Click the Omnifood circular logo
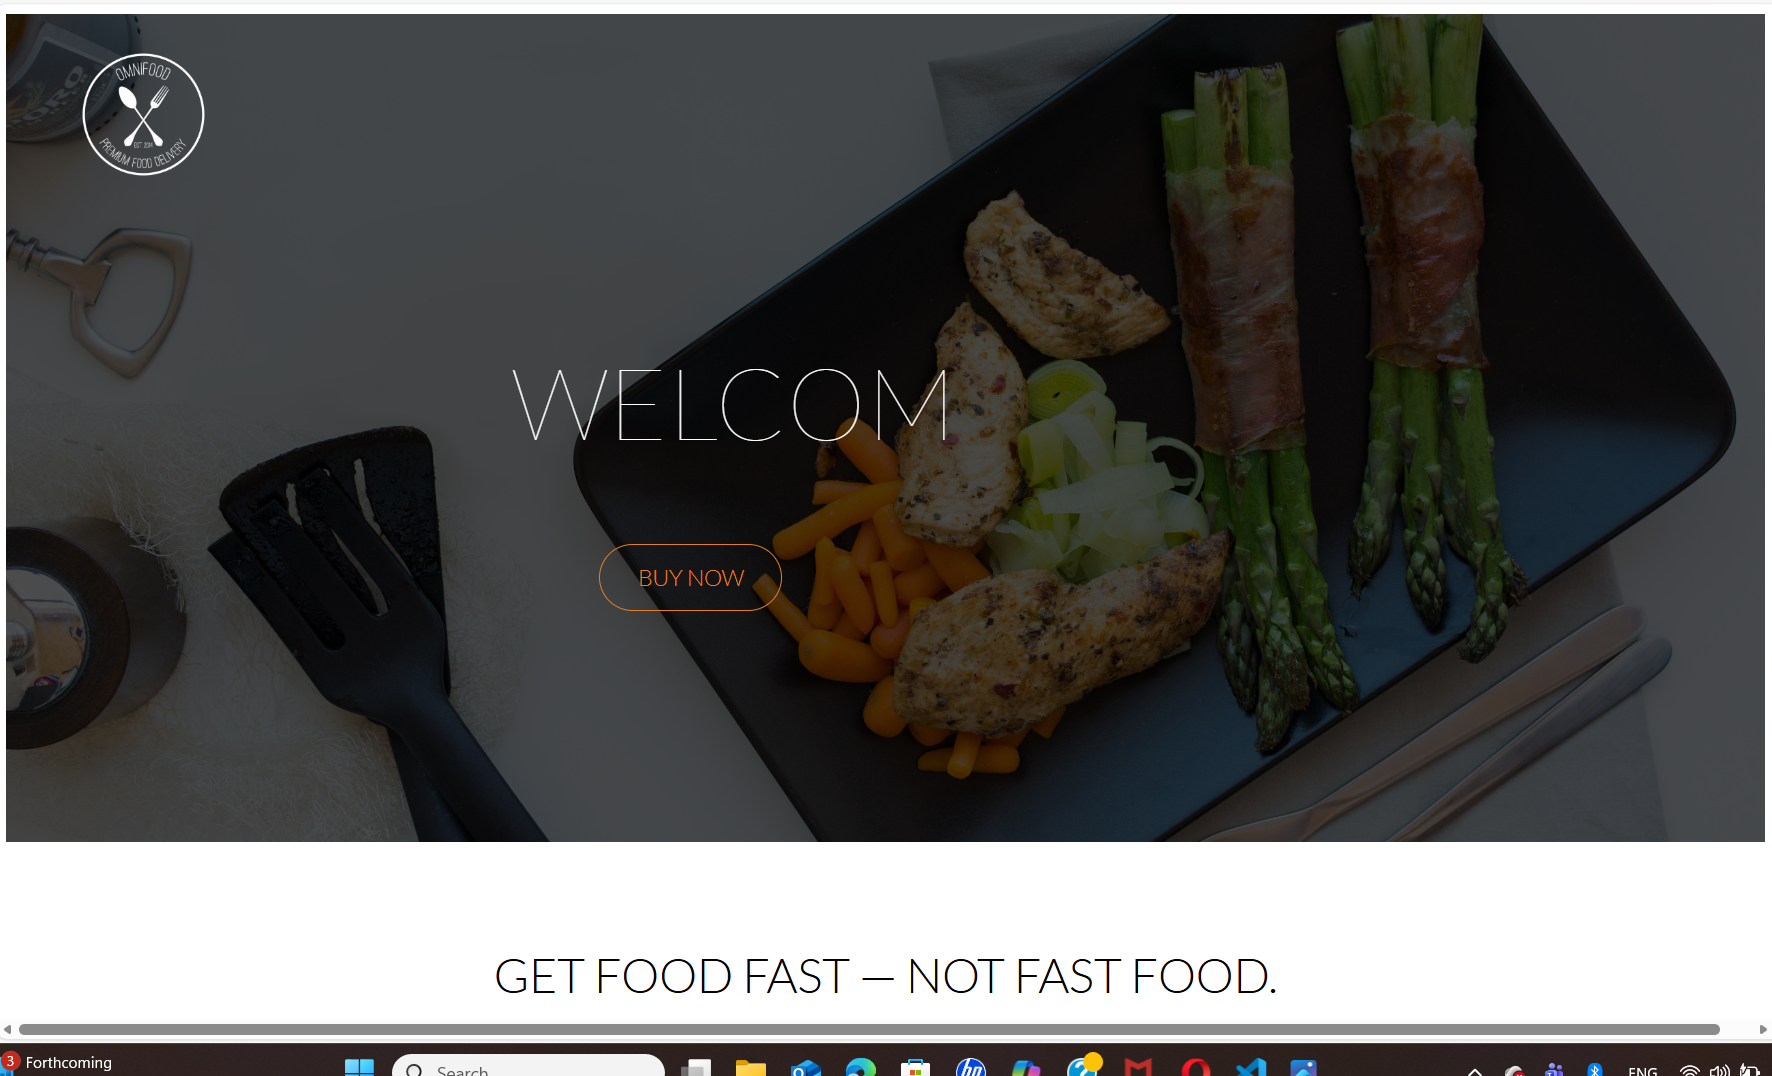Screen dimensions: 1772x1076 [143, 114]
